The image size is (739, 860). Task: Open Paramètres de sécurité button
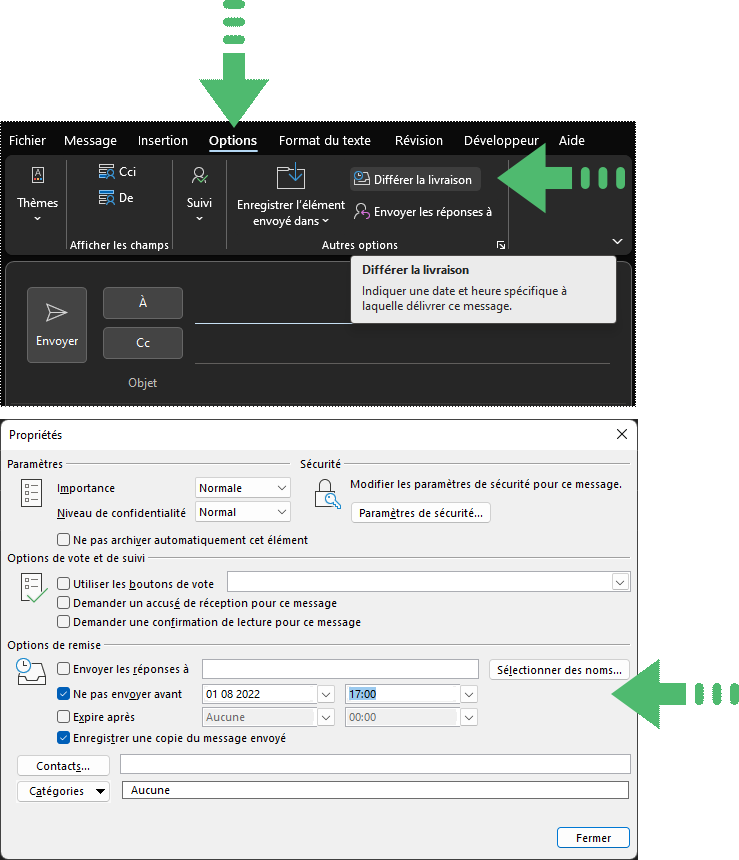pyautogui.click(x=421, y=513)
